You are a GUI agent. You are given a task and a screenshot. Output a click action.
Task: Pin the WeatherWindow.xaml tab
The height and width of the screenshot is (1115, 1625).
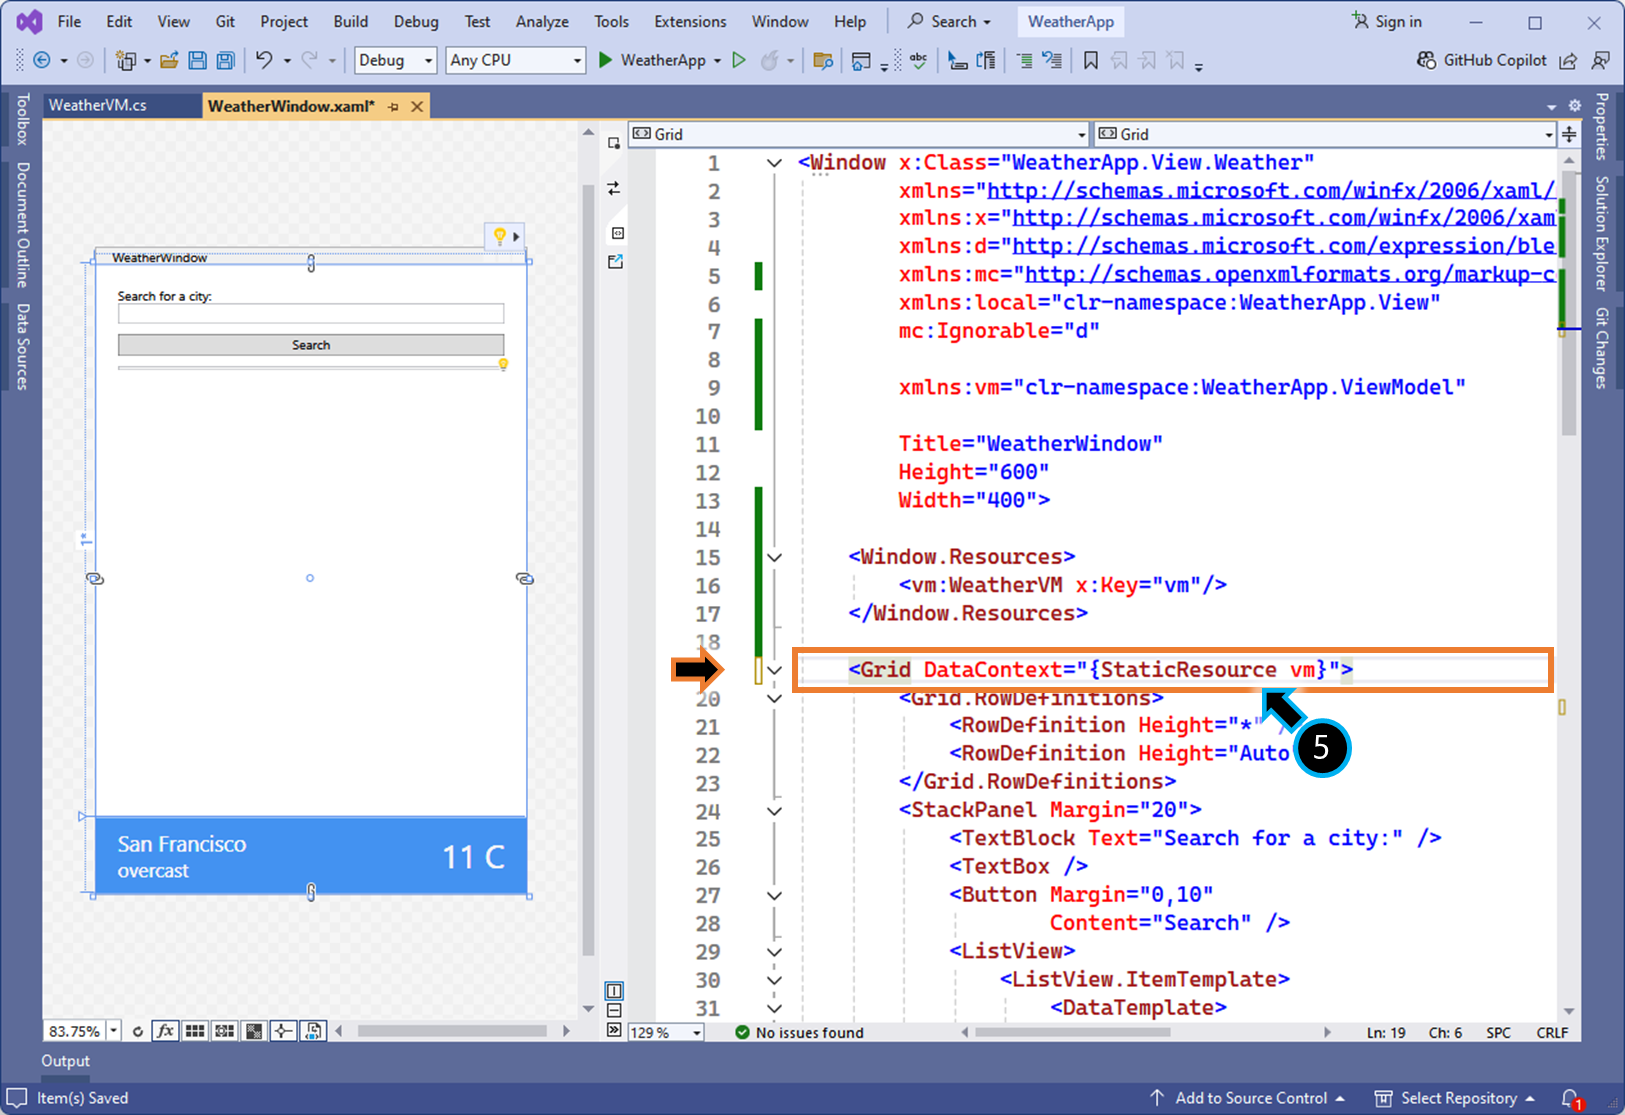[393, 106]
